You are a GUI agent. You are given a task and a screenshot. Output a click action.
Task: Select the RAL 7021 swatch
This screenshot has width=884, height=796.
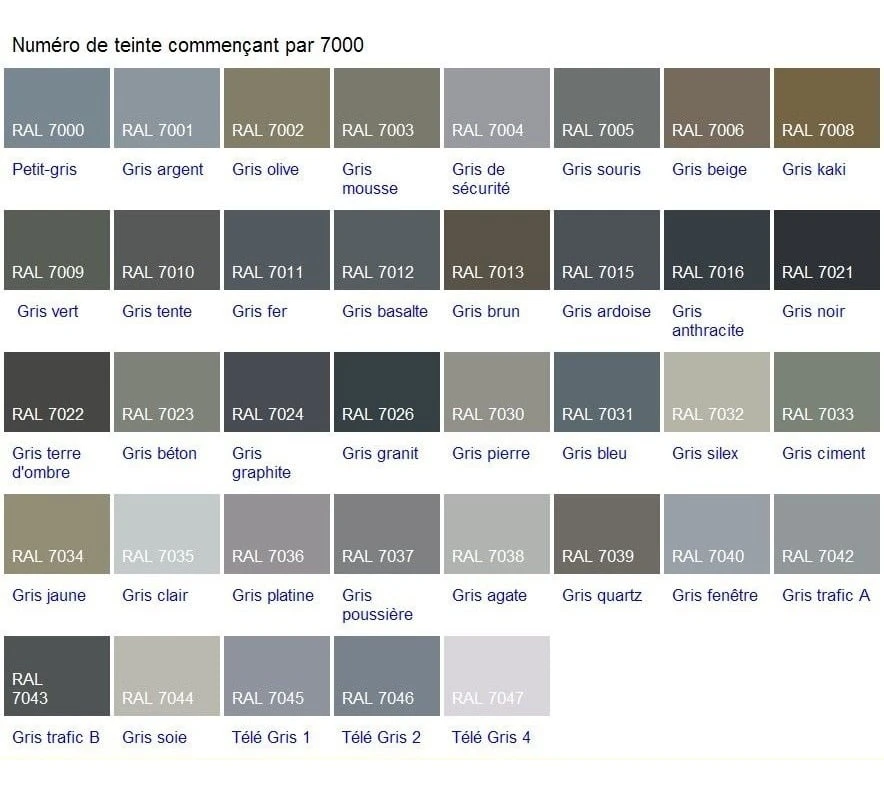[826, 250]
